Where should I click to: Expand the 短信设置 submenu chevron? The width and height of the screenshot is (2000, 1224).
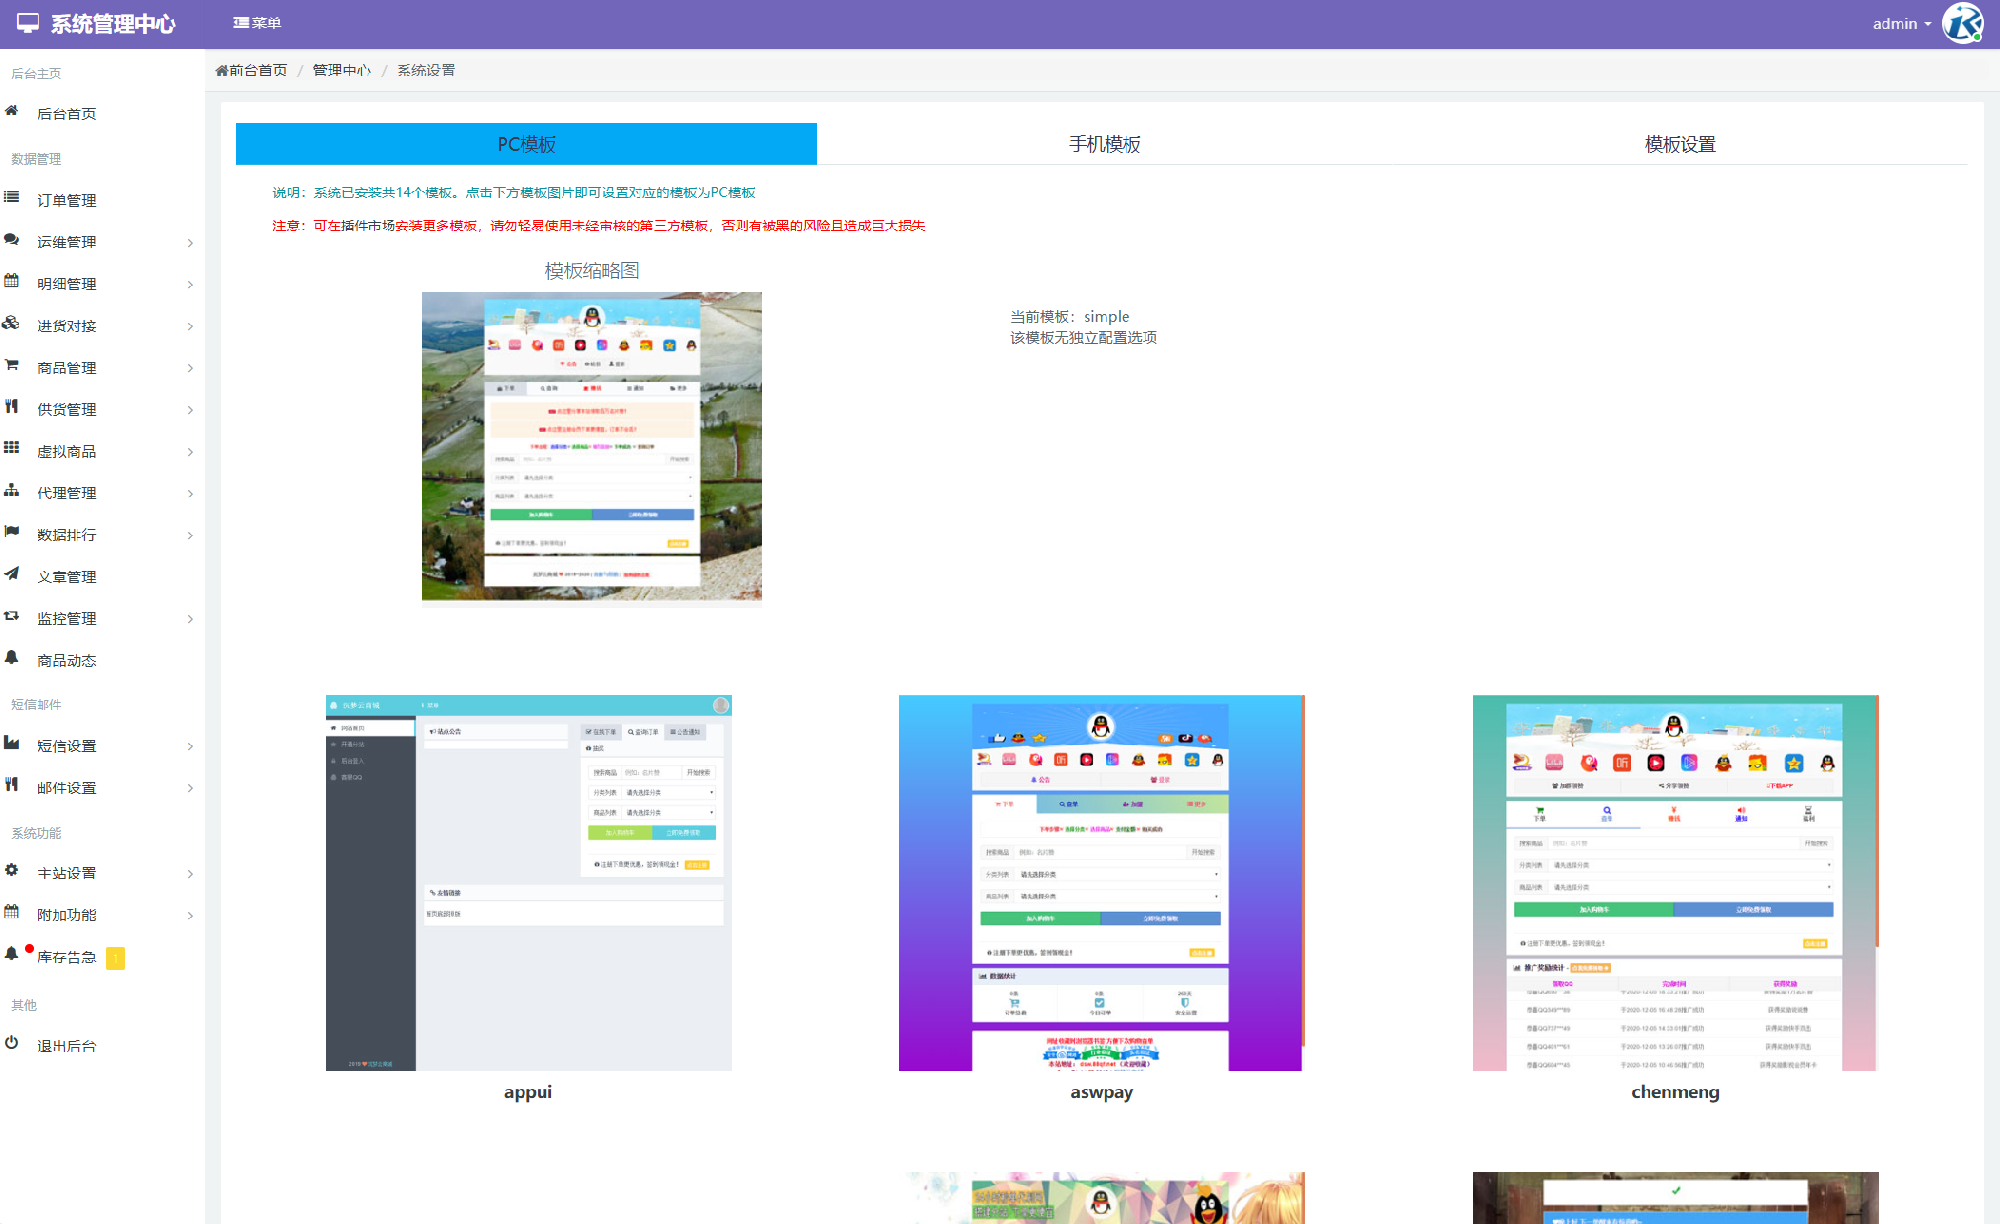point(190,747)
